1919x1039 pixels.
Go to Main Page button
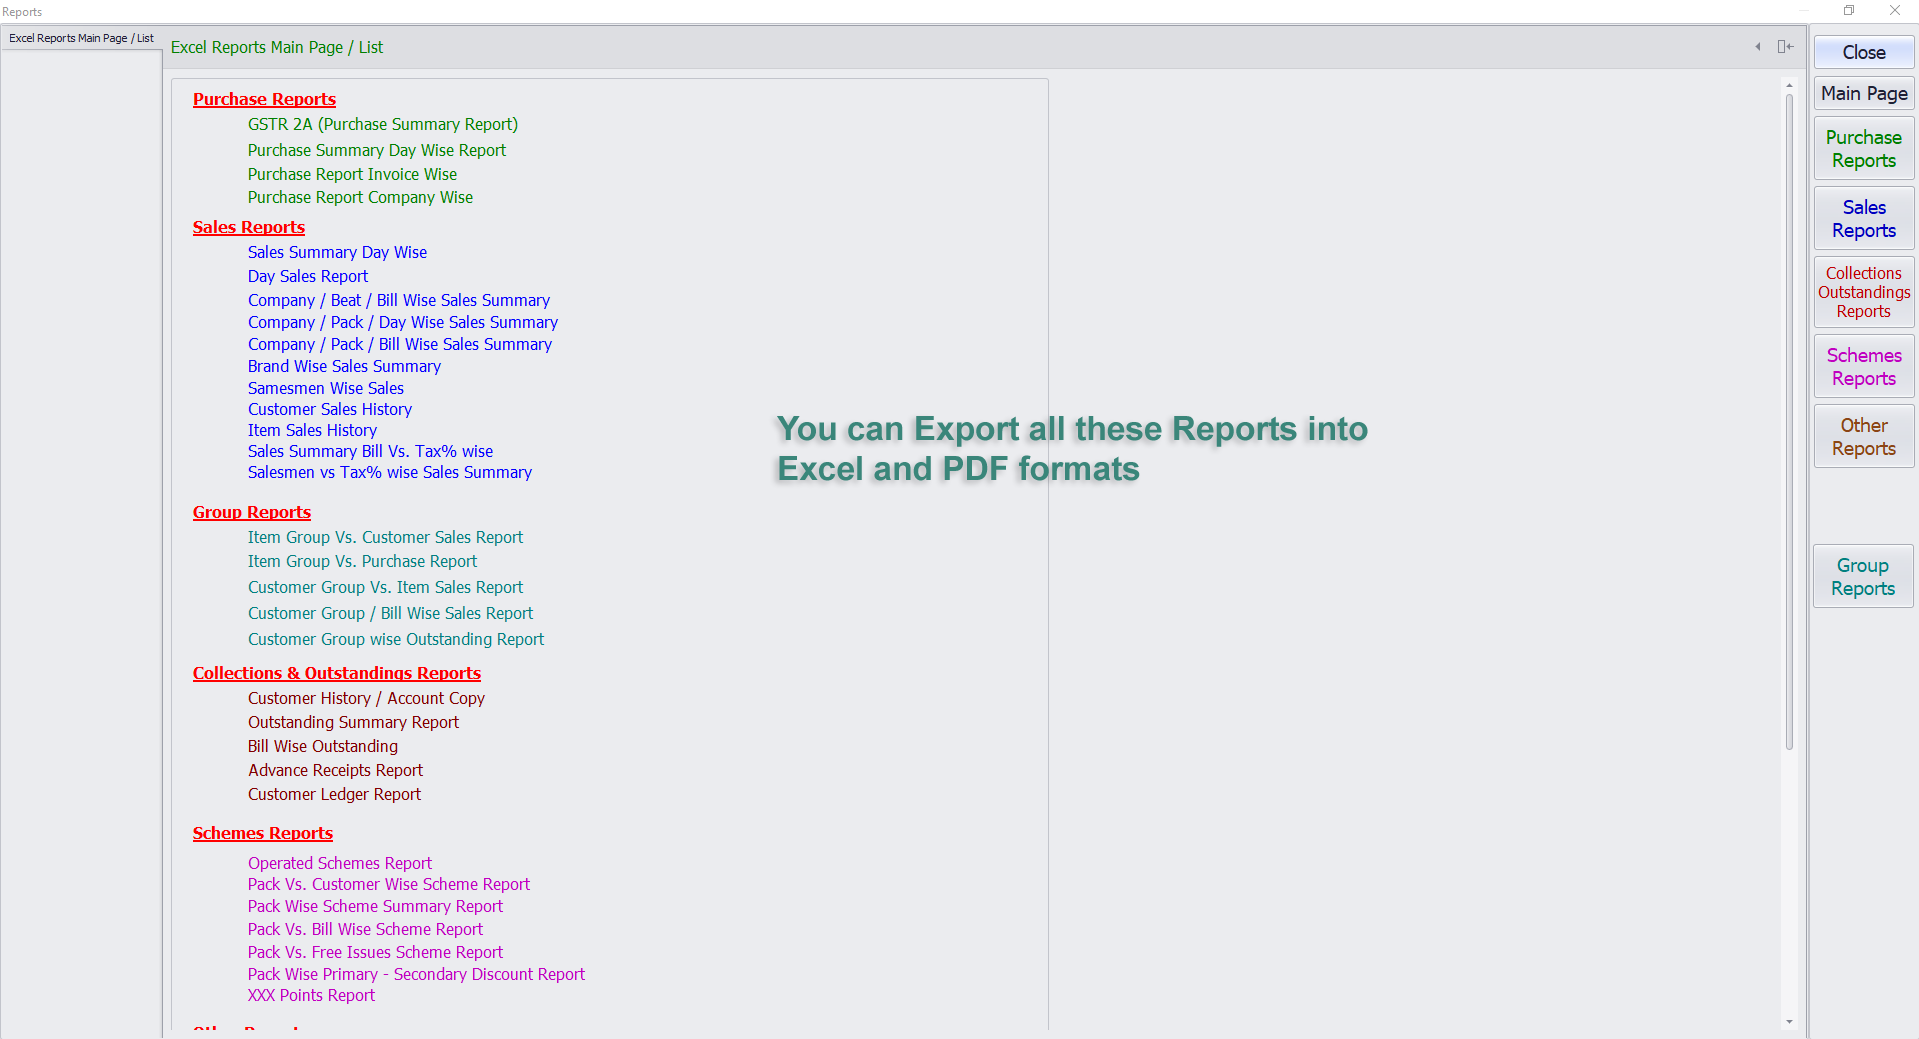pyautogui.click(x=1863, y=94)
